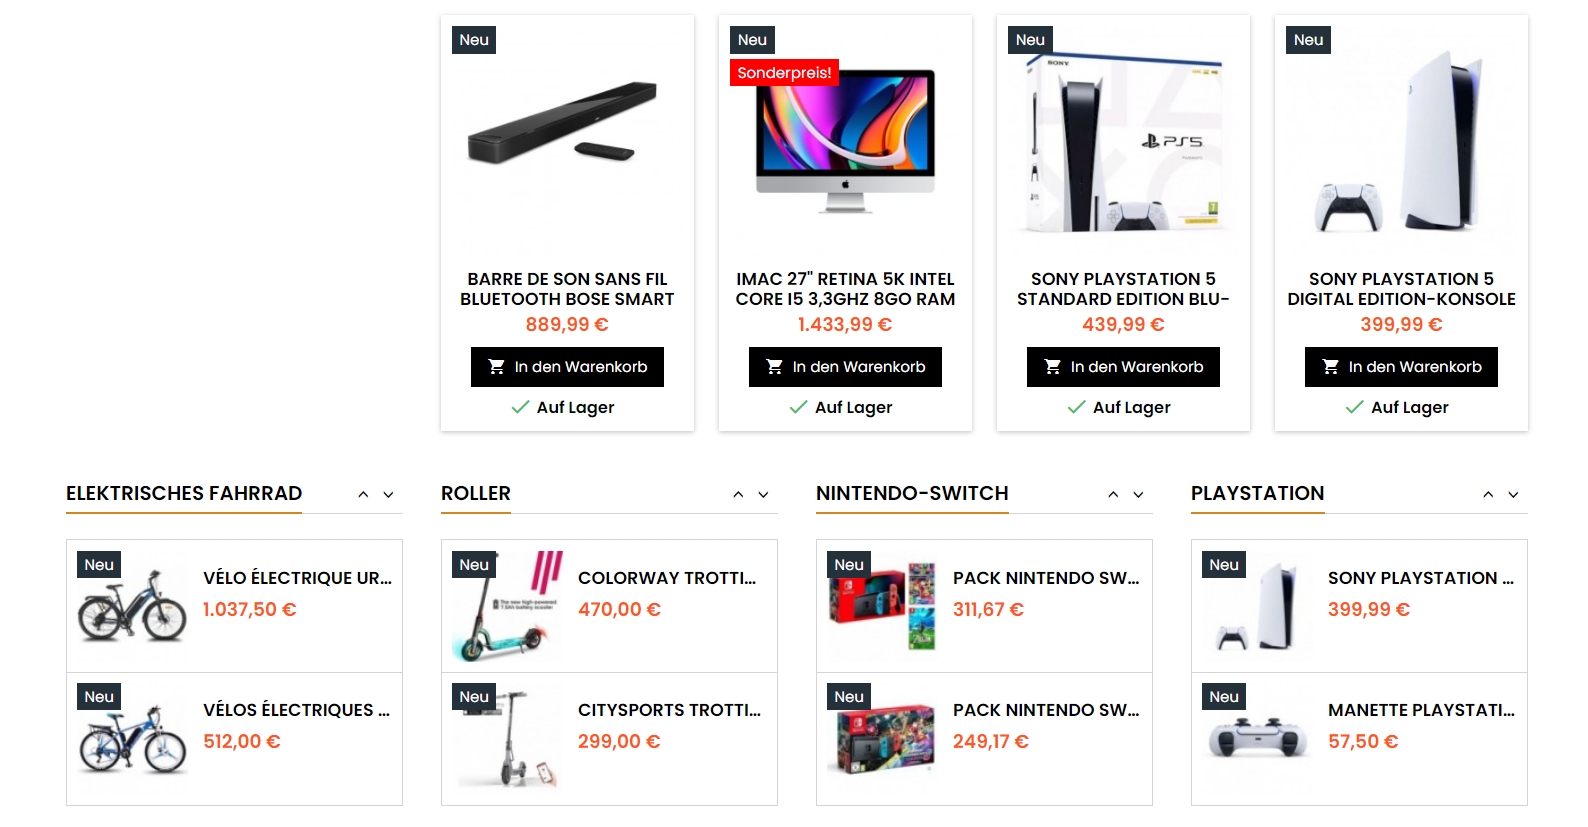1588x827 pixels.
Task: Add PlayStation 5 Digital Edition to cart
Action: click(x=1401, y=367)
